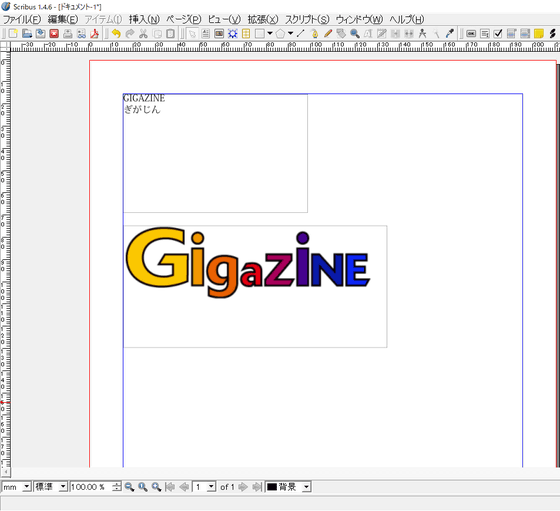Select the polygon tool
Screen dimensions: 560x511
pyautogui.click(x=280, y=34)
